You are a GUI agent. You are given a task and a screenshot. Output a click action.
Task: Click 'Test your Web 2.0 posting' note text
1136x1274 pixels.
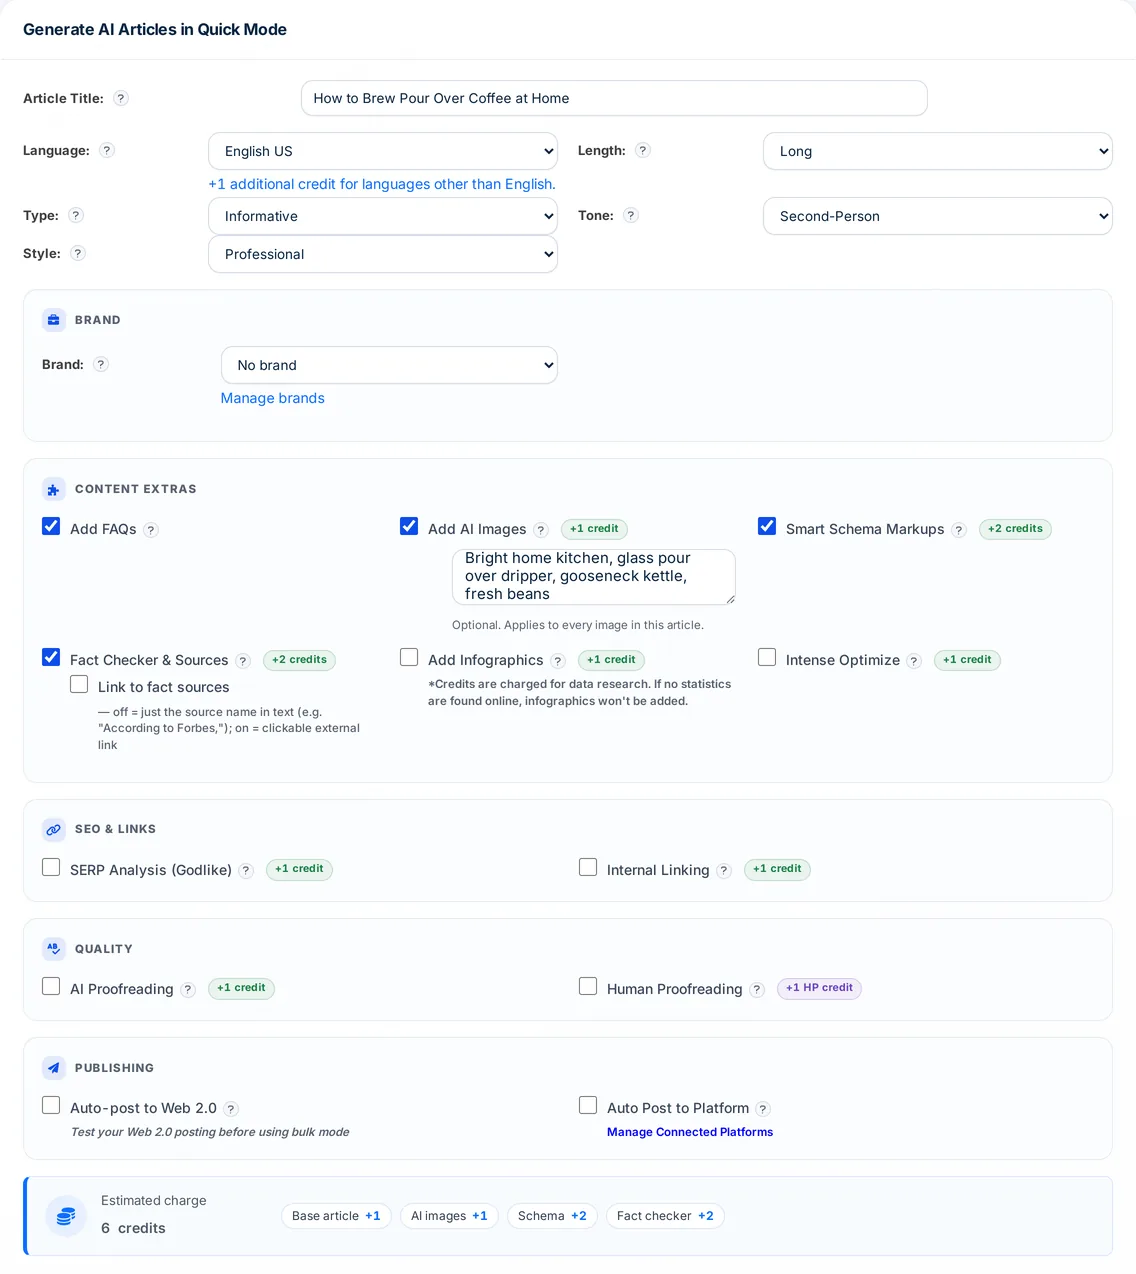coord(210,1132)
